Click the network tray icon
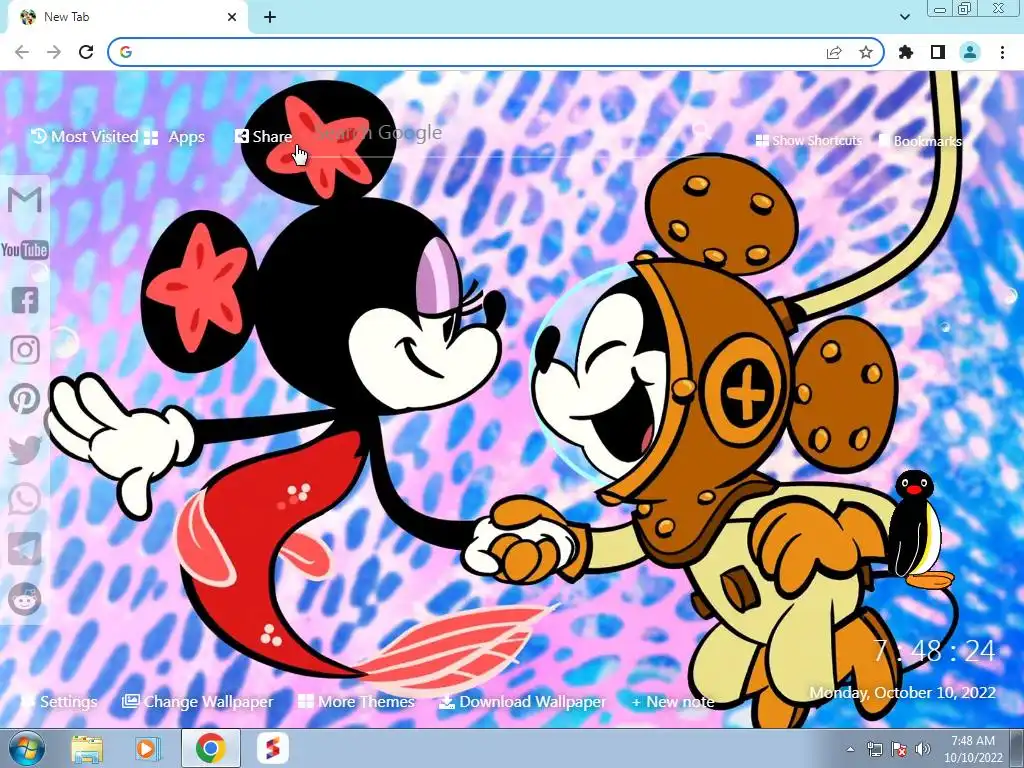The width and height of the screenshot is (1024, 768). pos(874,749)
